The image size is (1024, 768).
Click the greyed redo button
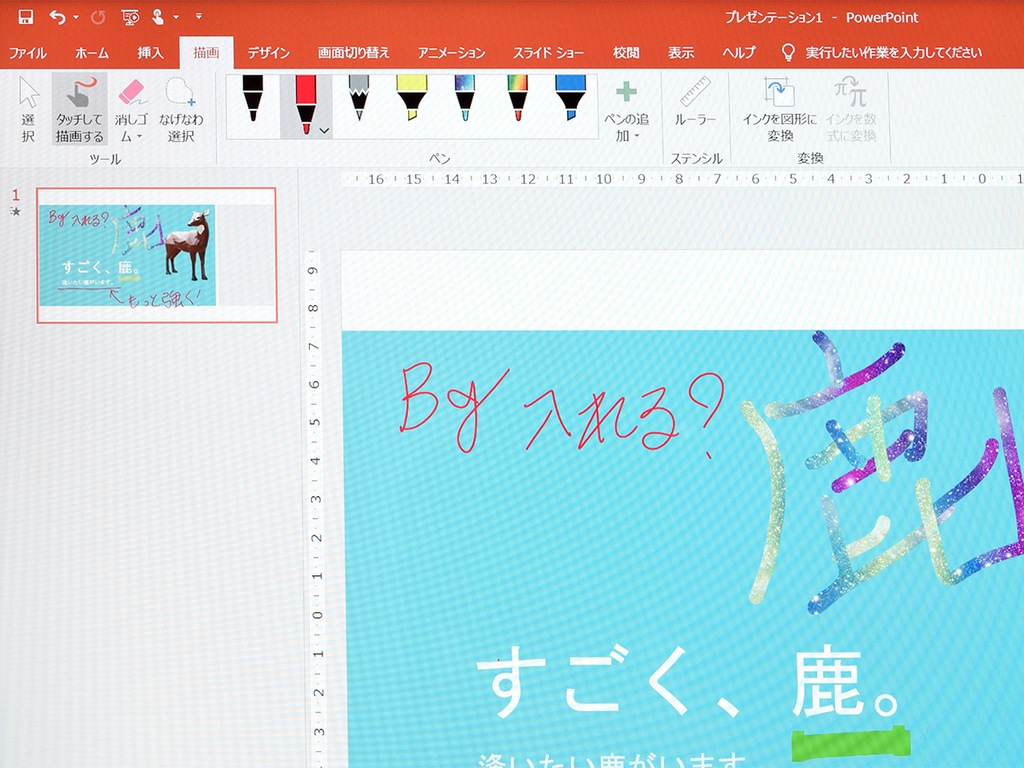98,17
